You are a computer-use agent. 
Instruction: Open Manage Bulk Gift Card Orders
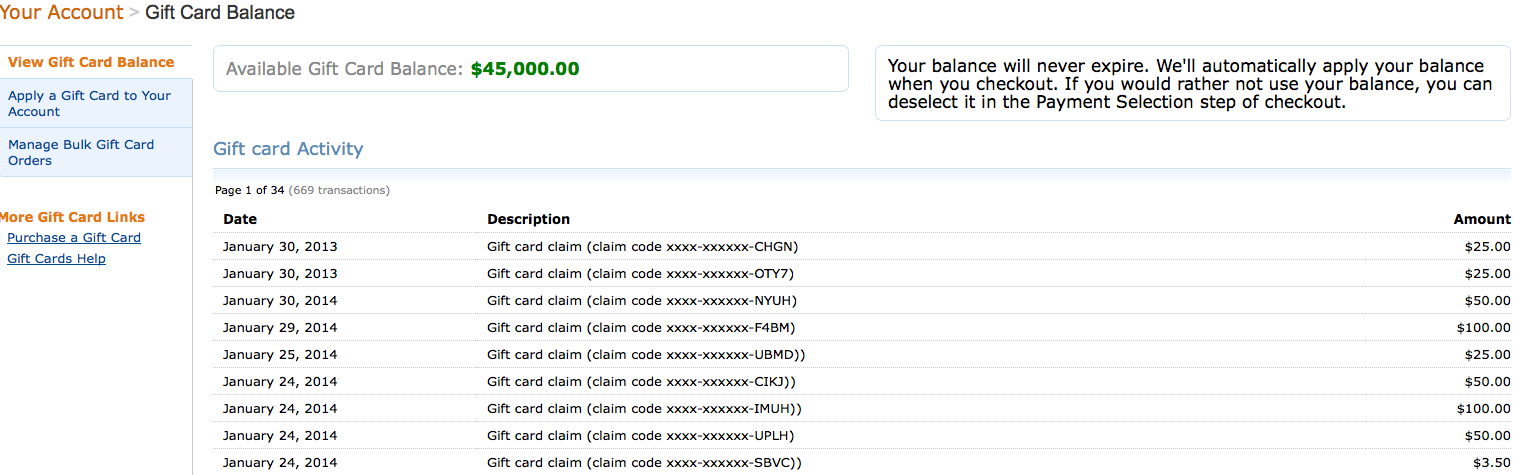(x=81, y=152)
